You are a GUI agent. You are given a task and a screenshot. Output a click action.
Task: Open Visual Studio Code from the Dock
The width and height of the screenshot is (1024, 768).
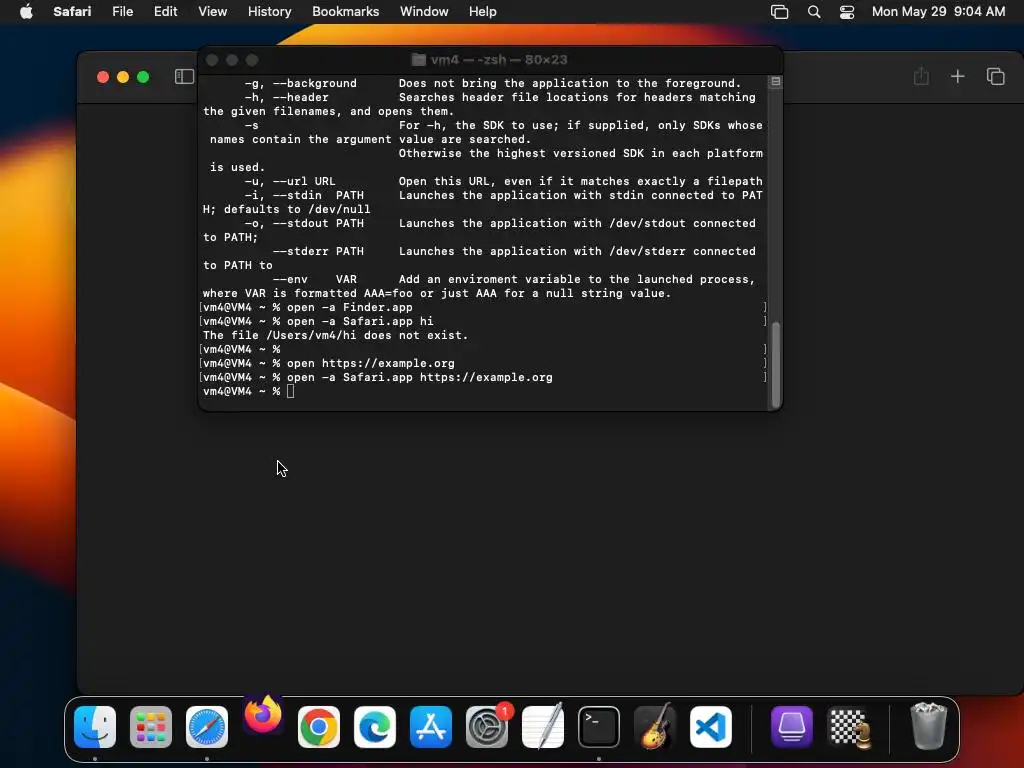[711, 727]
